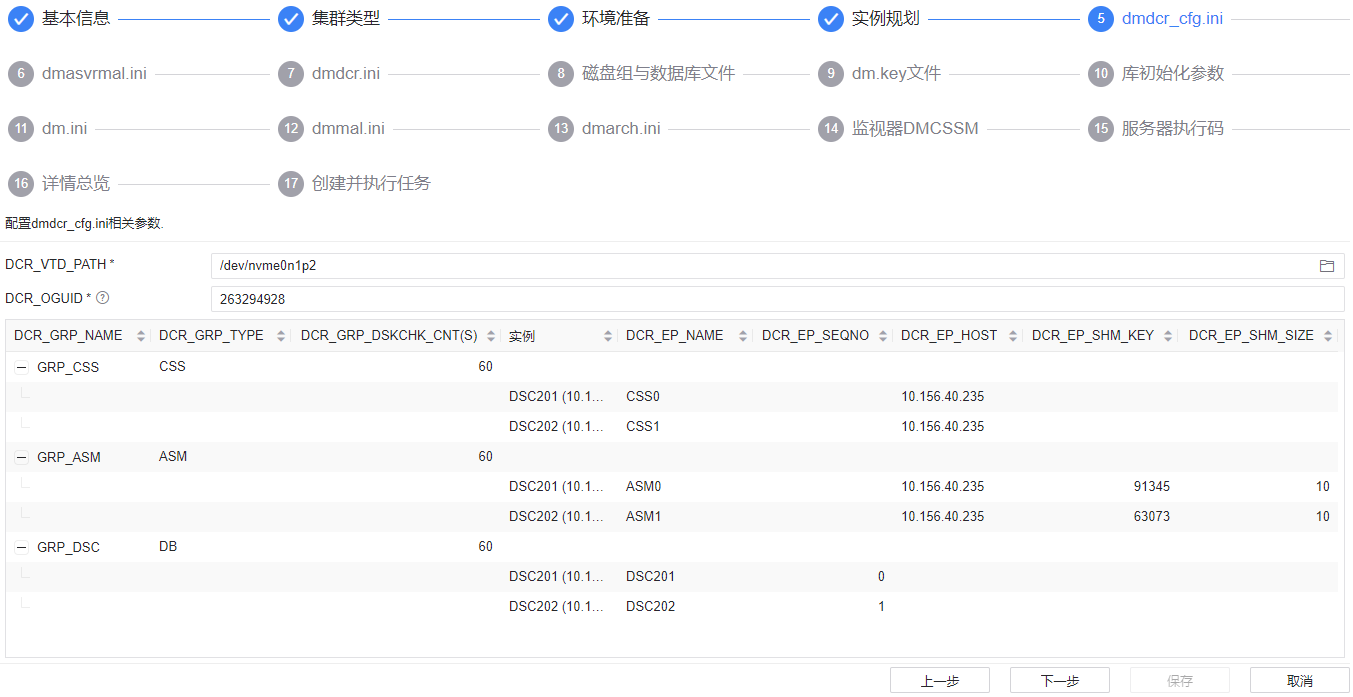This screenshot has width=1353, height=697.
Task: Go to the 实例规划 step label
Action: [886, 19]
